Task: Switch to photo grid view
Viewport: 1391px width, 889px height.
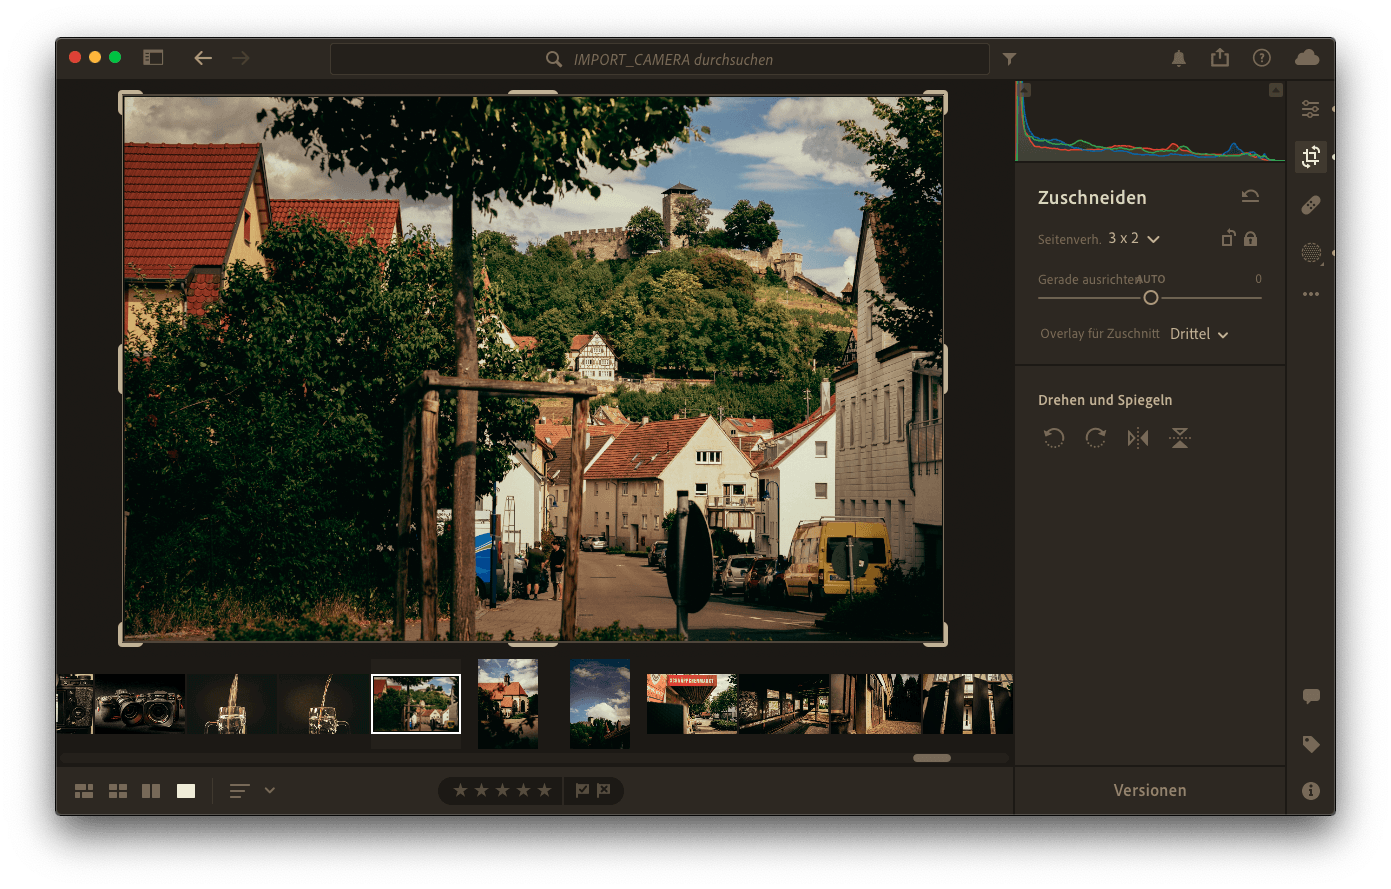Action: click(x=84, y=791)
